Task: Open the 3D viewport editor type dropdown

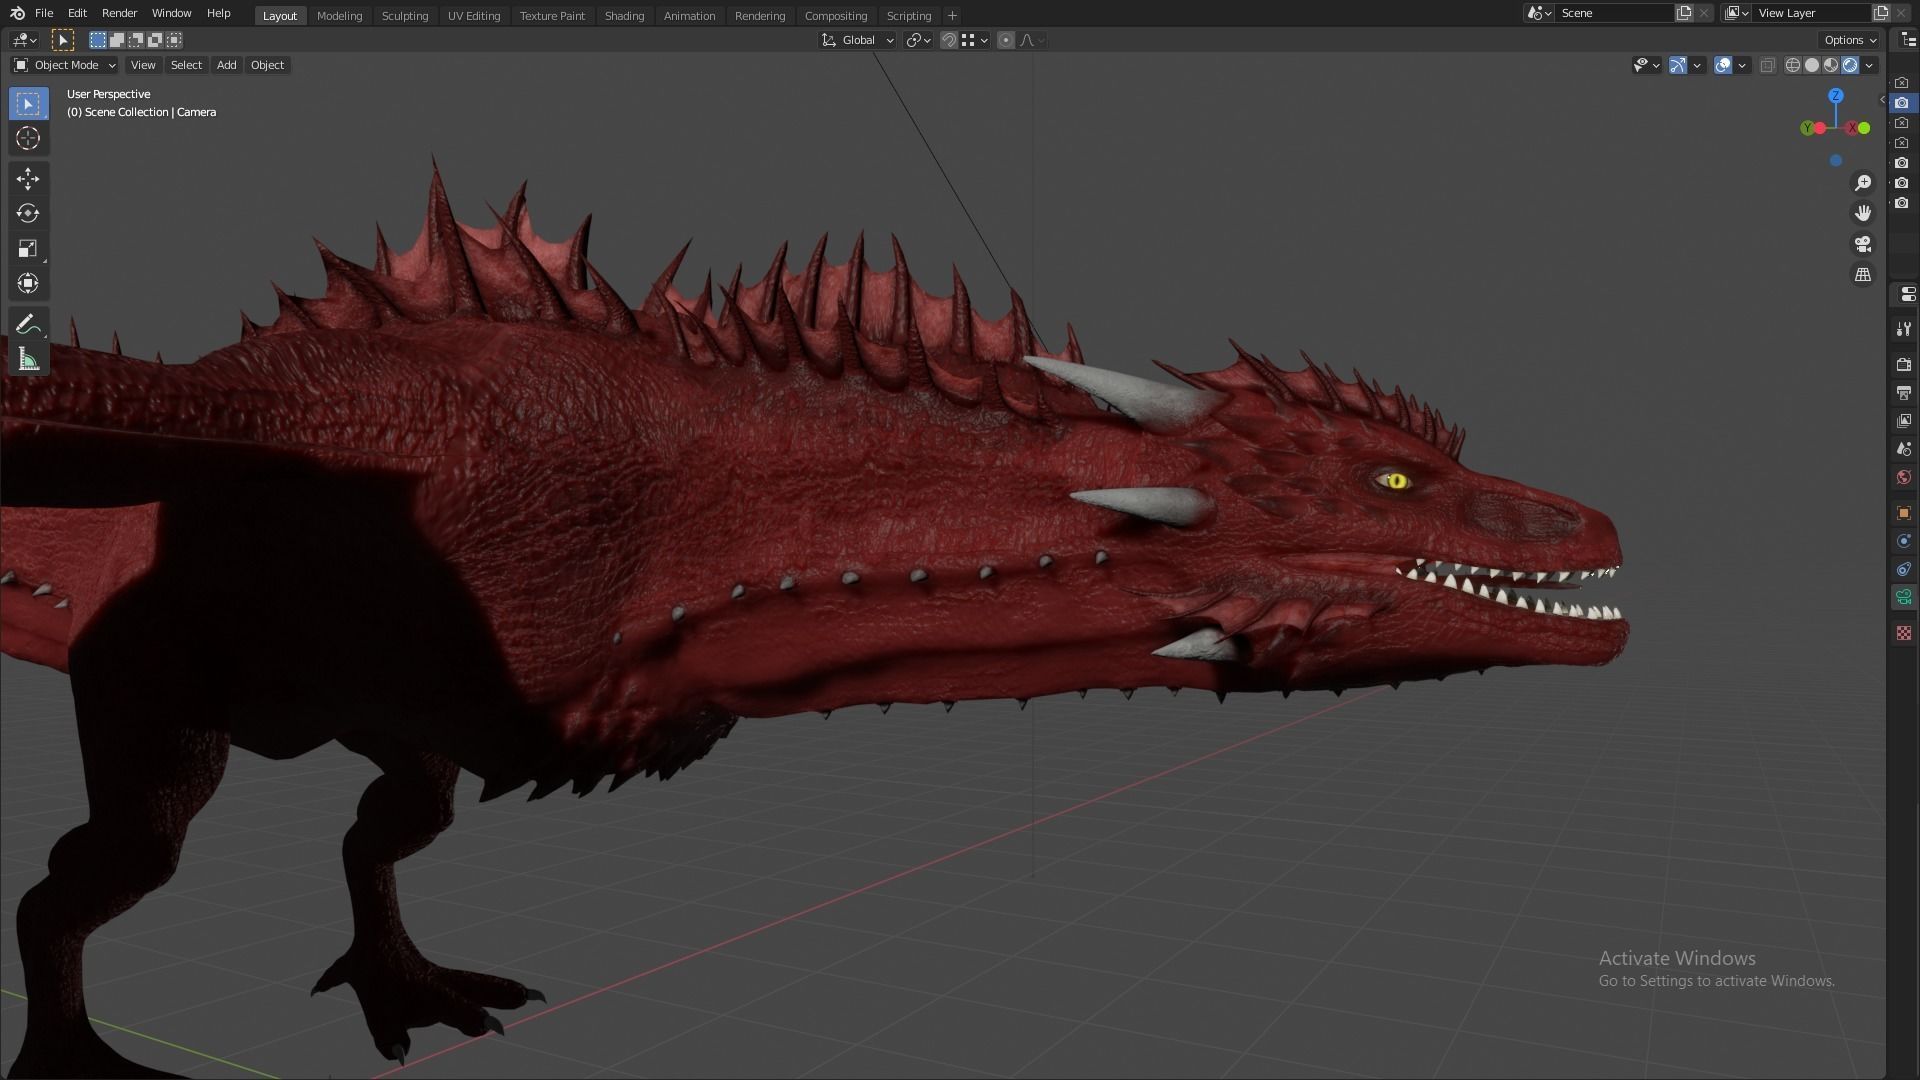Action: (x=25, y=40)
